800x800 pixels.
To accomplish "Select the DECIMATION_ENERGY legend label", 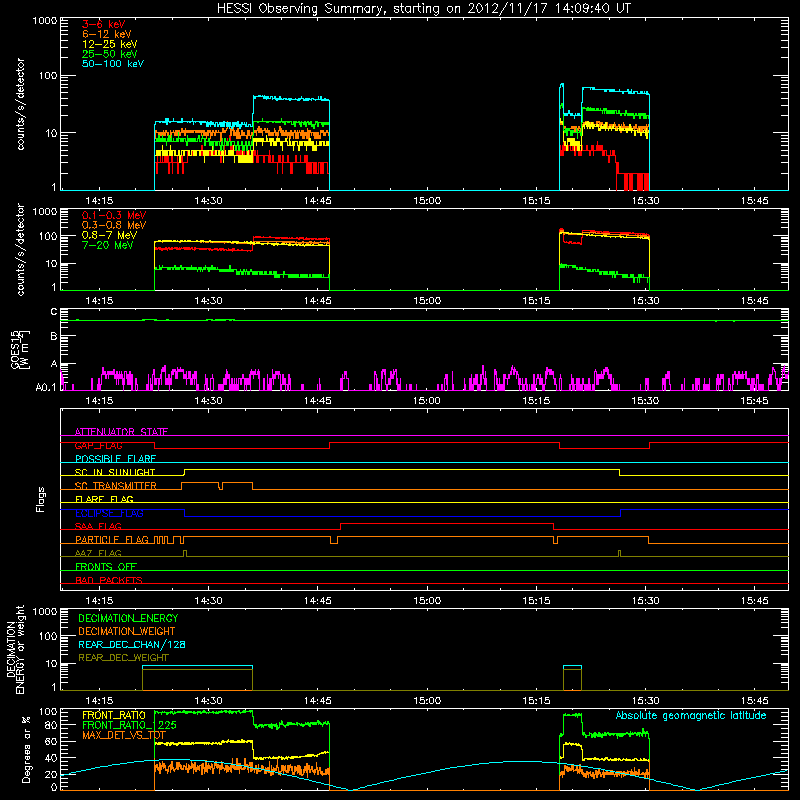I will point(128,618).
